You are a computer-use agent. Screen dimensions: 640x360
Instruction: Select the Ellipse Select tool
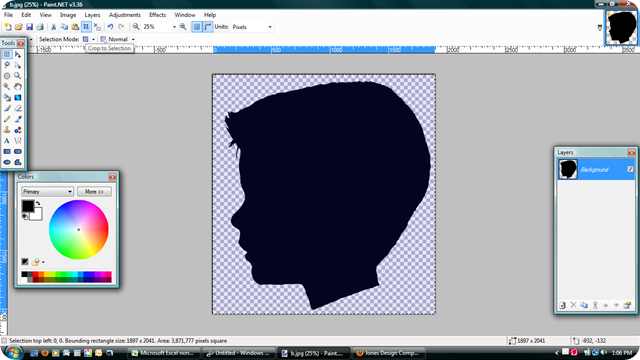click(x=7, y=76)
